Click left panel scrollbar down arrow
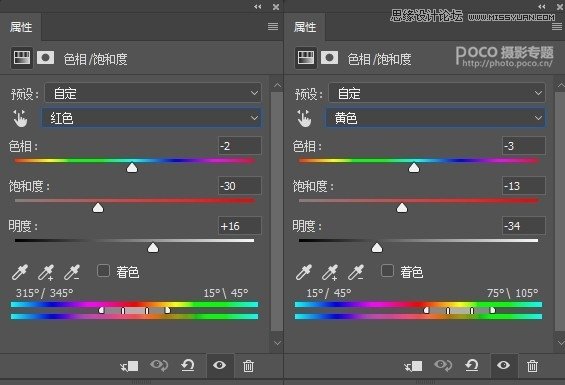 [277, 343]
